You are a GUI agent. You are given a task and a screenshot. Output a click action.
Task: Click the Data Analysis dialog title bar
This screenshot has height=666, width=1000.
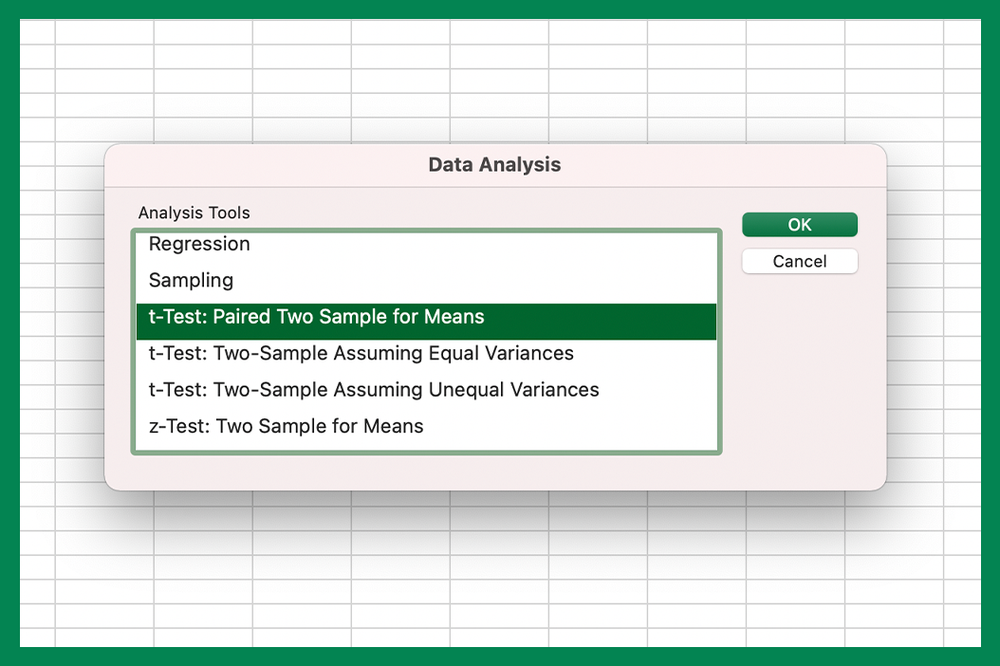(x=494, y=164)
